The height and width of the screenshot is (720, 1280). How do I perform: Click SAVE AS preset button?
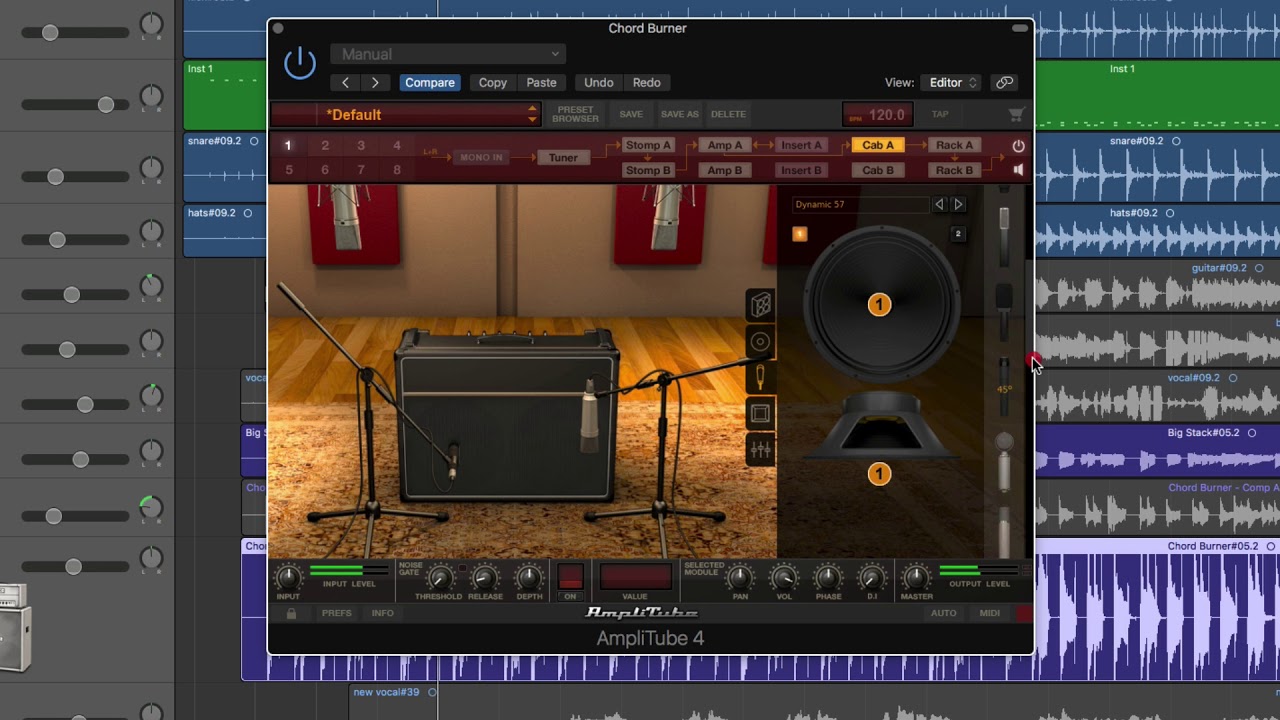pyautogui.click(x=680, y=114)
